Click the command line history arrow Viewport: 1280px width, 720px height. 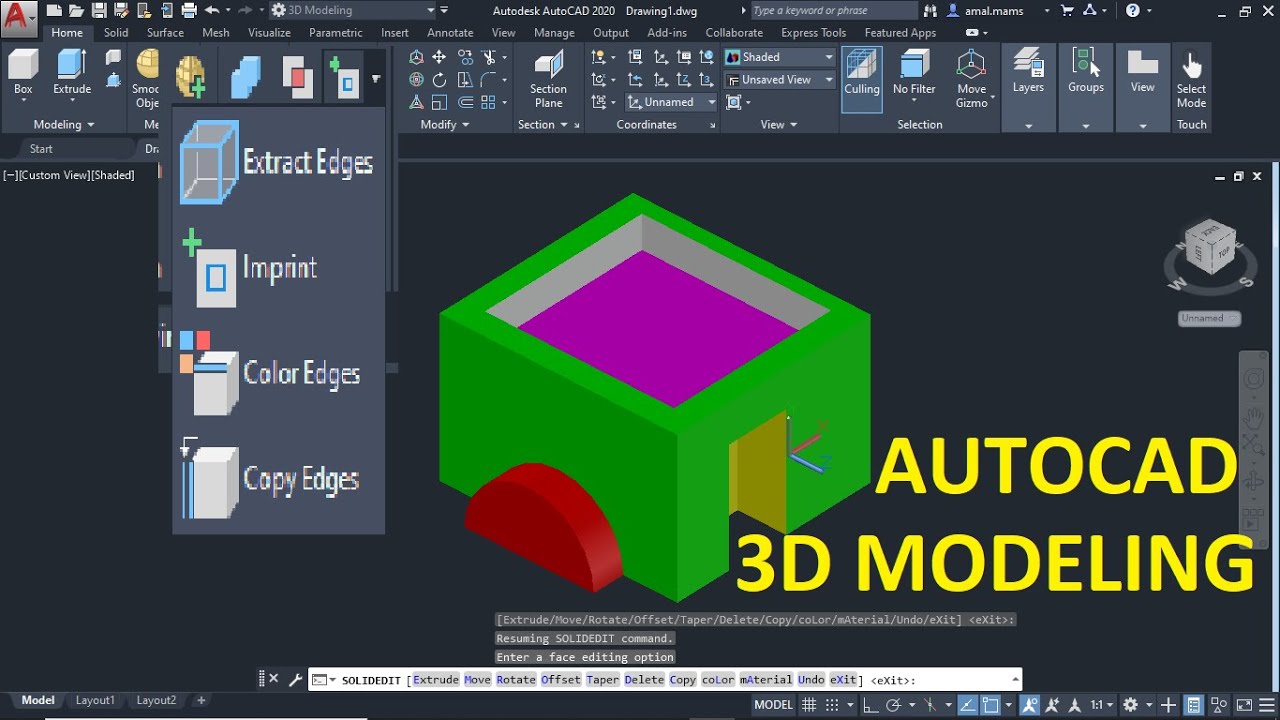(x=1016, y=680)
